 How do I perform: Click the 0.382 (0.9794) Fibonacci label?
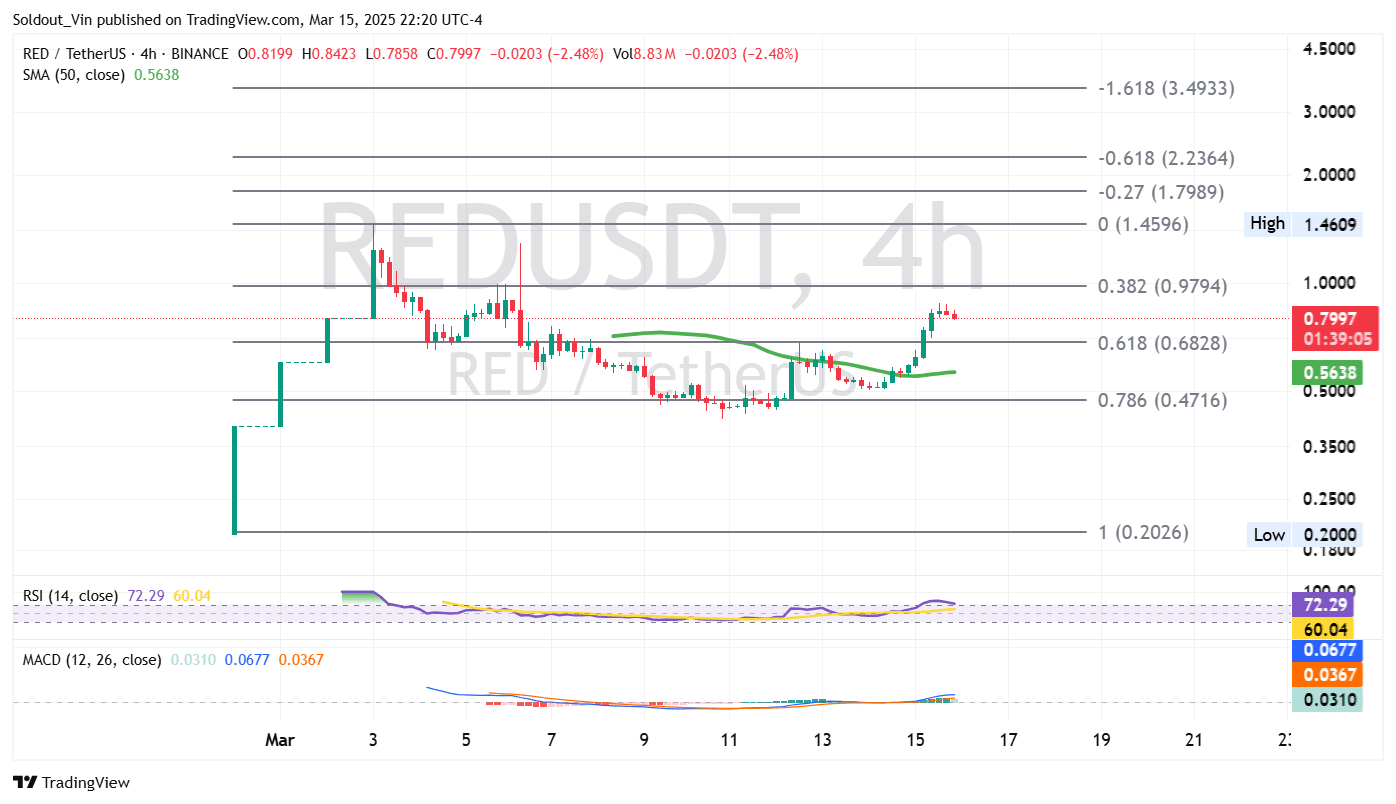coord(1162,286)
